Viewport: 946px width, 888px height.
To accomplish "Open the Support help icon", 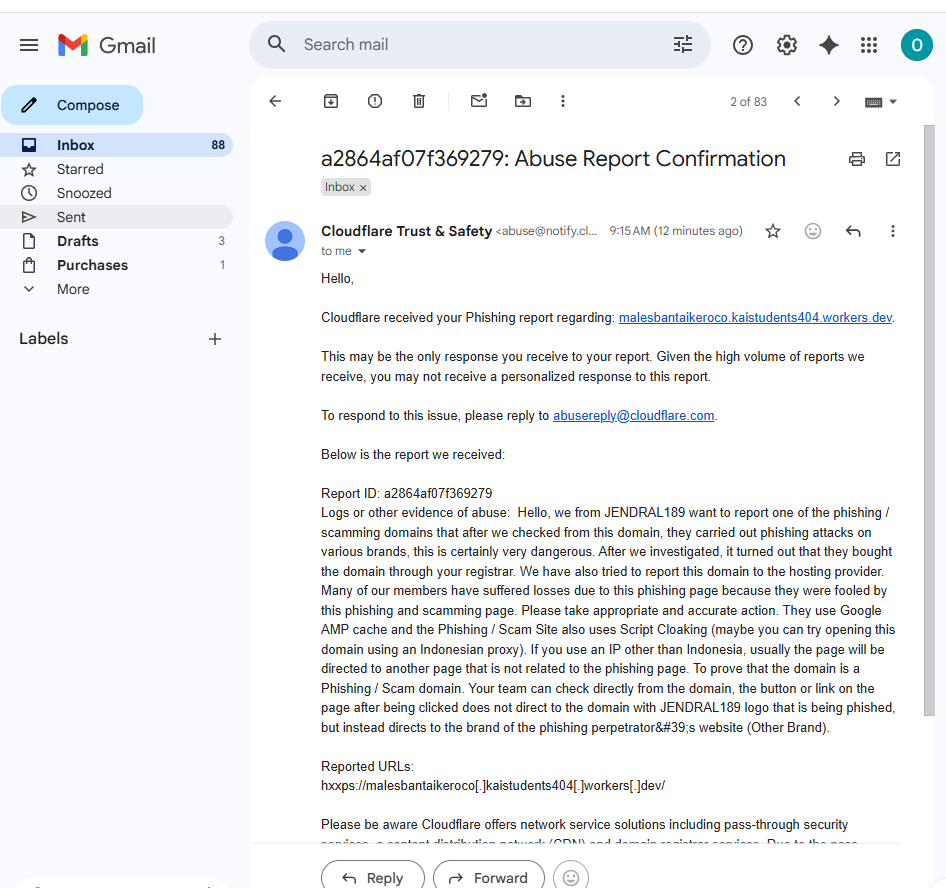I will (x=743, y=45).
